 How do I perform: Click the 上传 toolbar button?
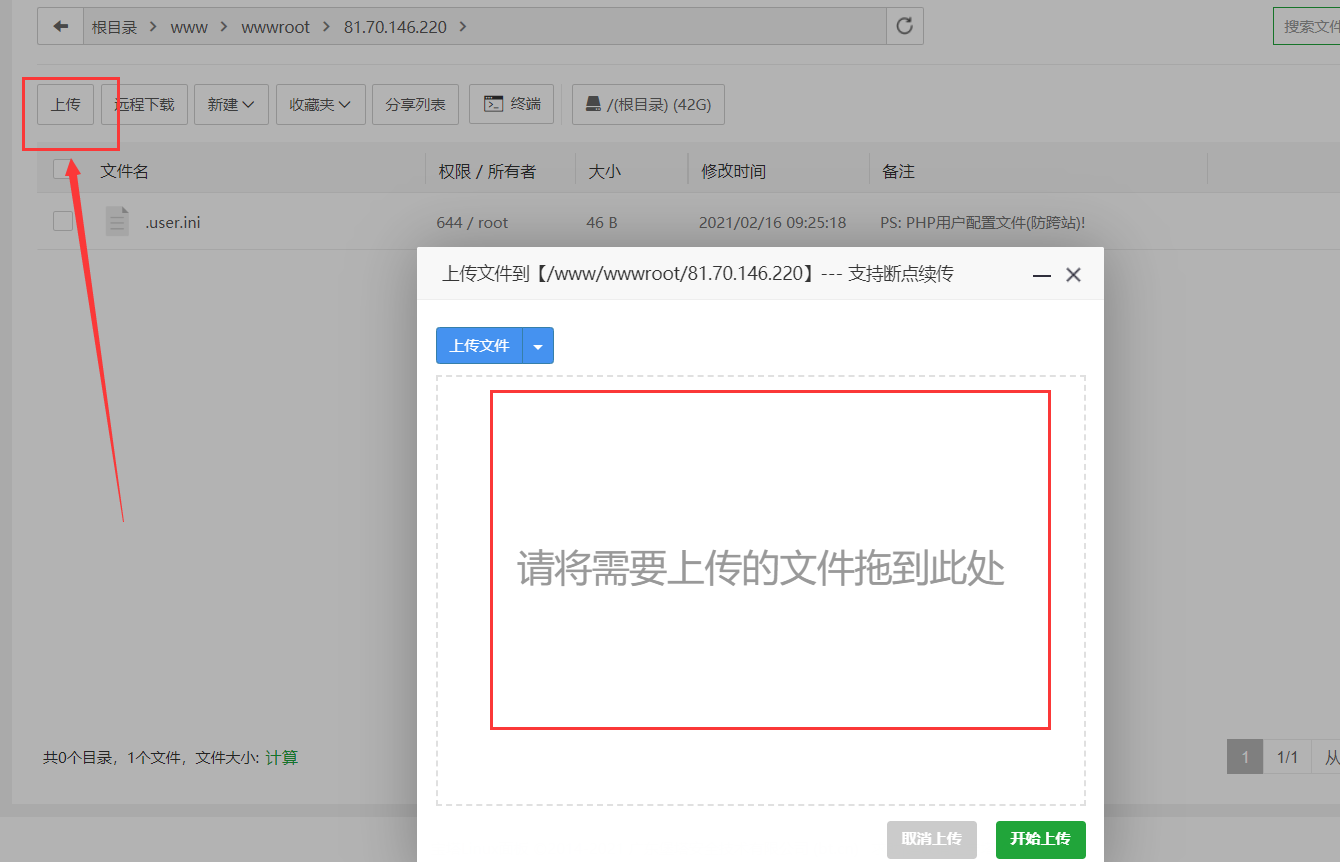(66, 104)
